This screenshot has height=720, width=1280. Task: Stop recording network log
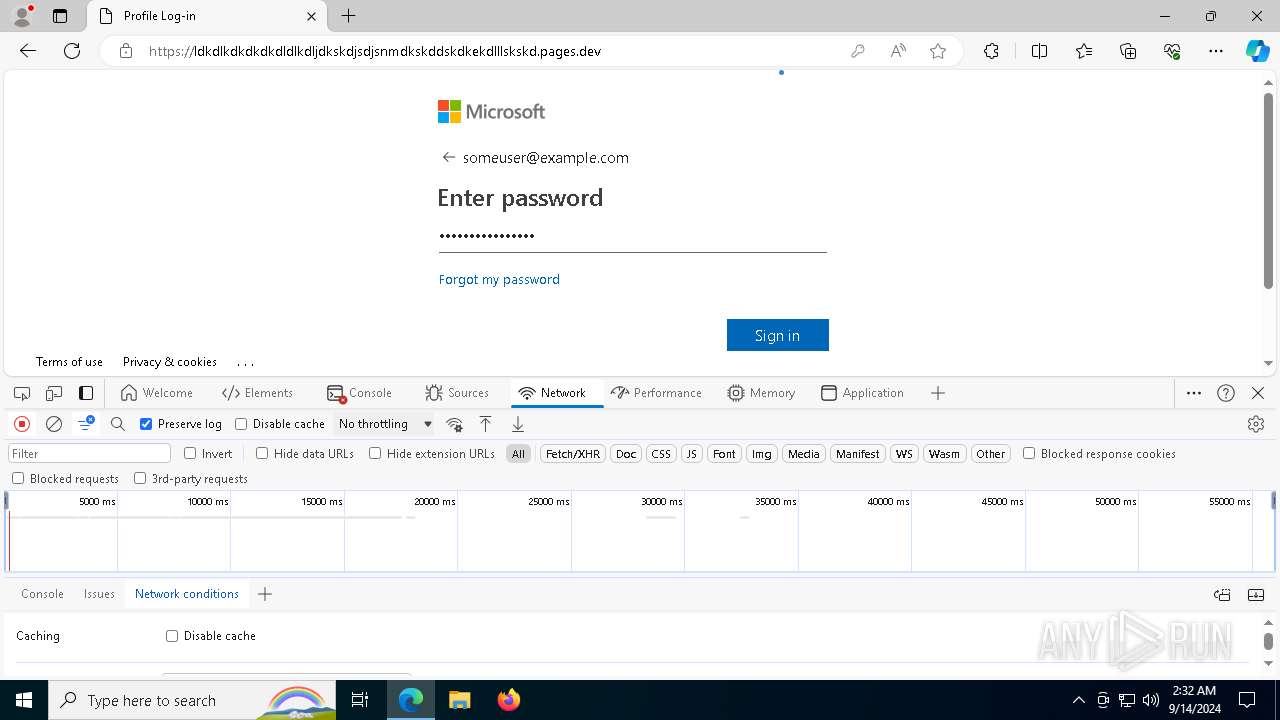pos(22,424)
